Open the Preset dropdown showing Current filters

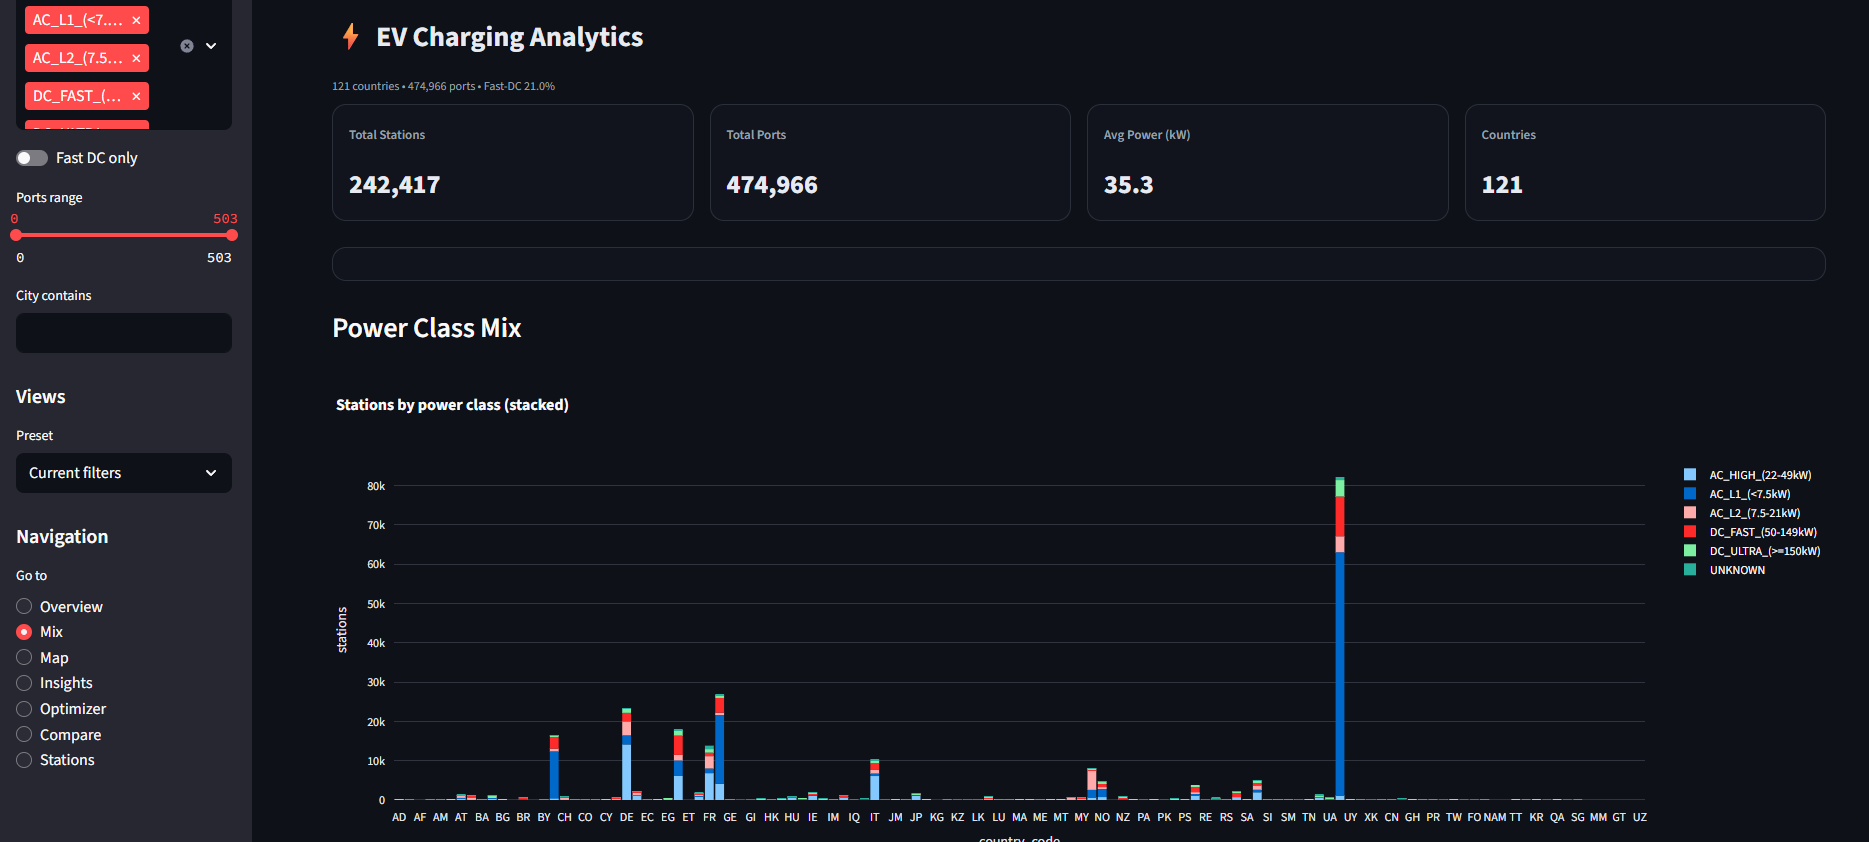pos(124,473)
